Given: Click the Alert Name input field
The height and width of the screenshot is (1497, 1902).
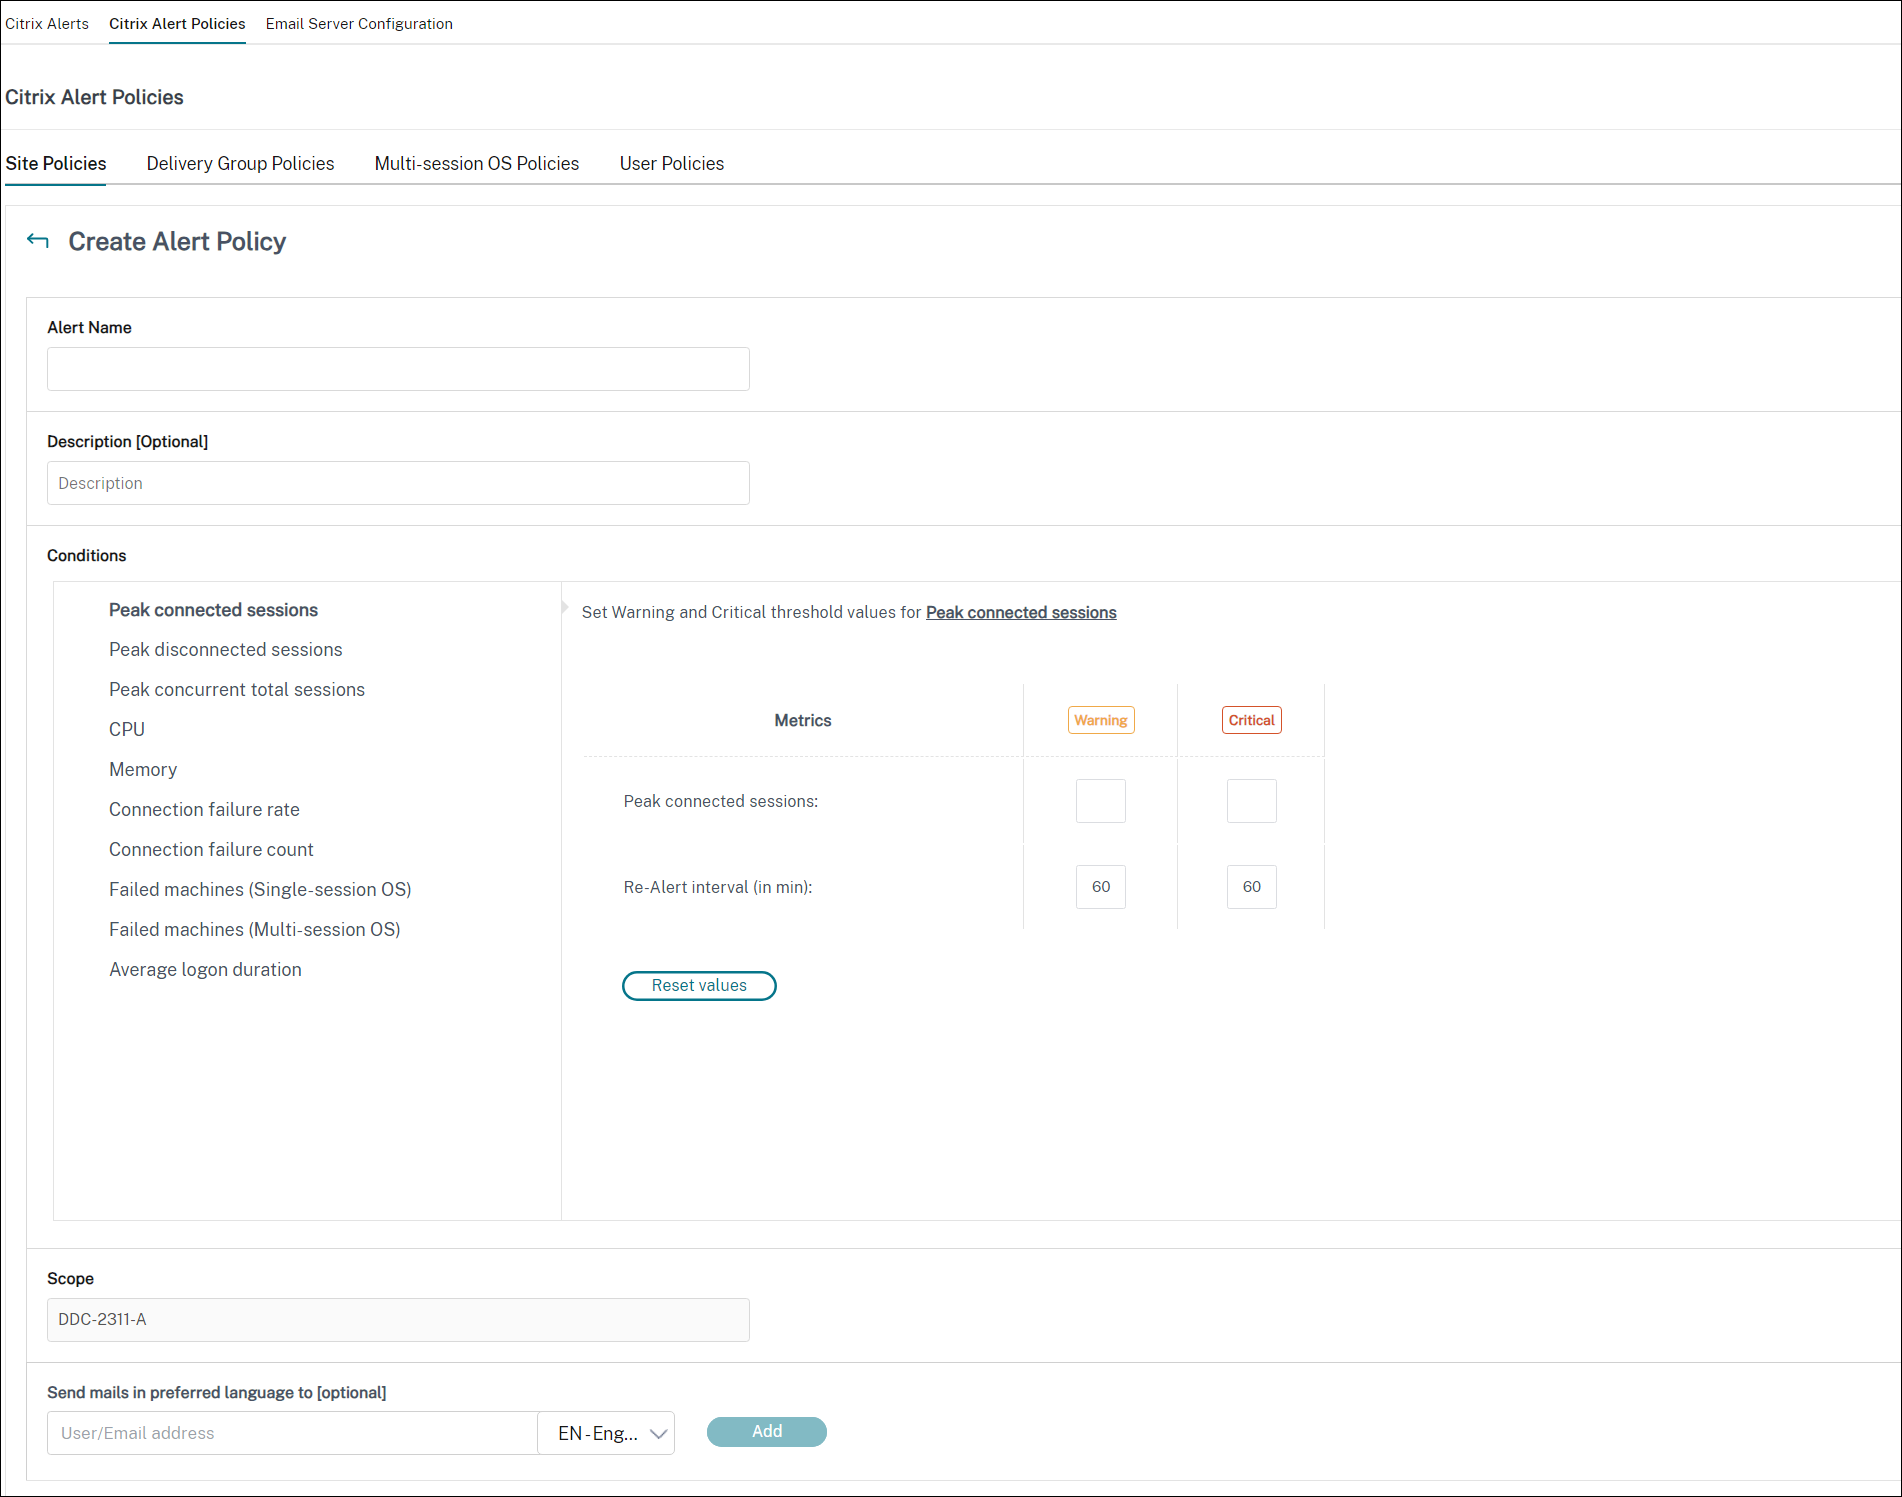Looking at the screenshot, I should click(398, 369).
